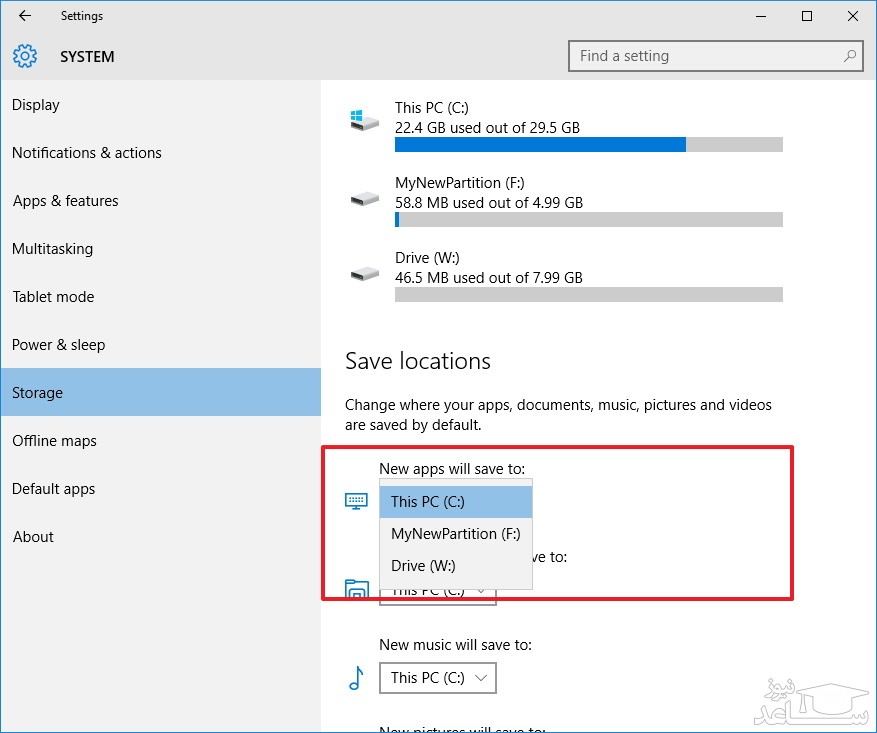Click the Drive (W:) drive icon
The height and width of the screenshot is (733, 877).
tap(364, 272)
